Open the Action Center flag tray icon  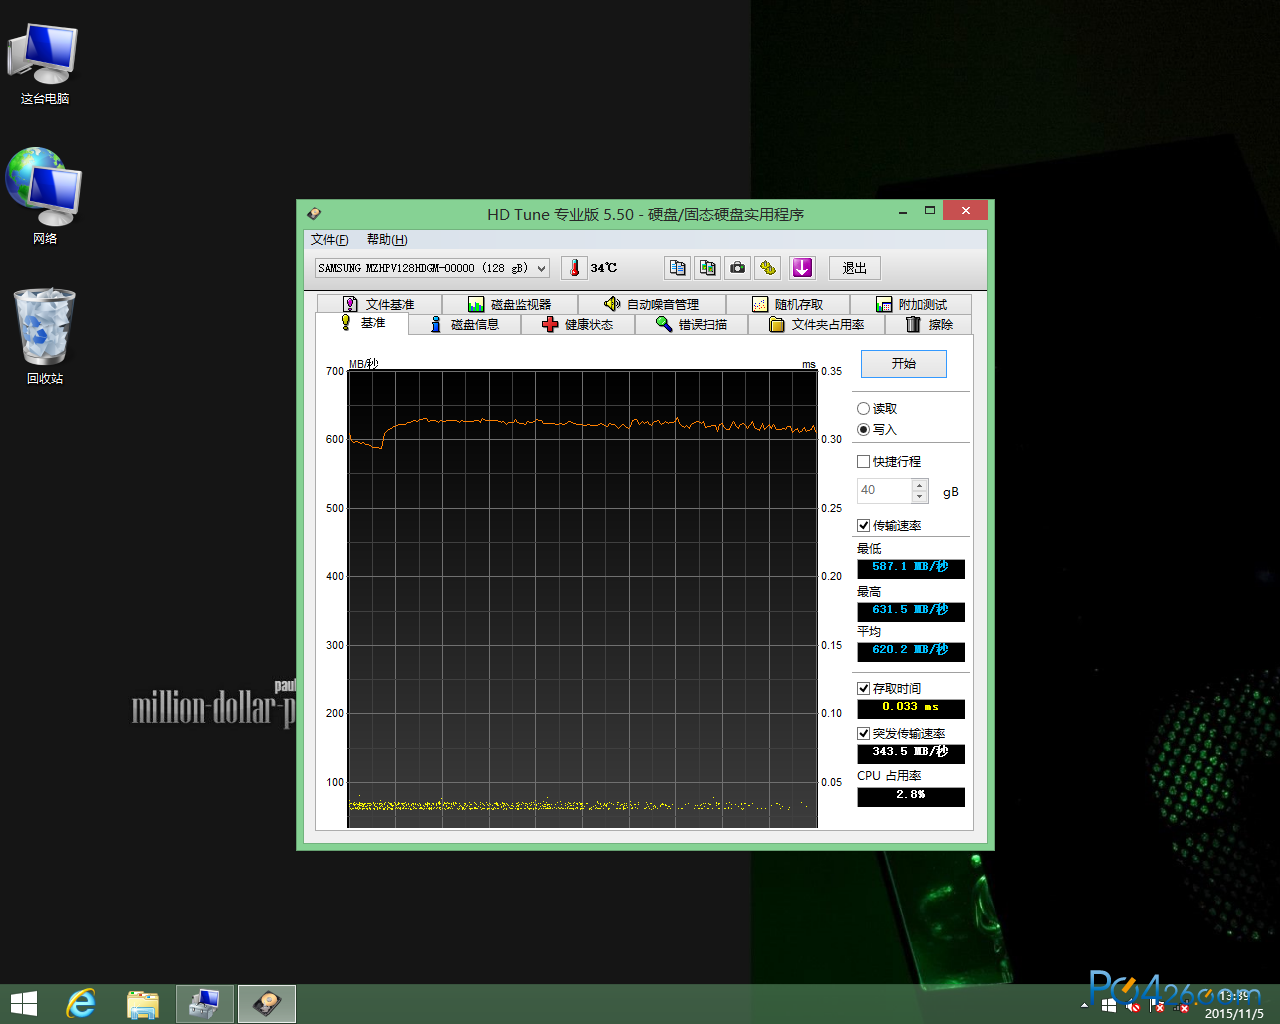1158,1005
